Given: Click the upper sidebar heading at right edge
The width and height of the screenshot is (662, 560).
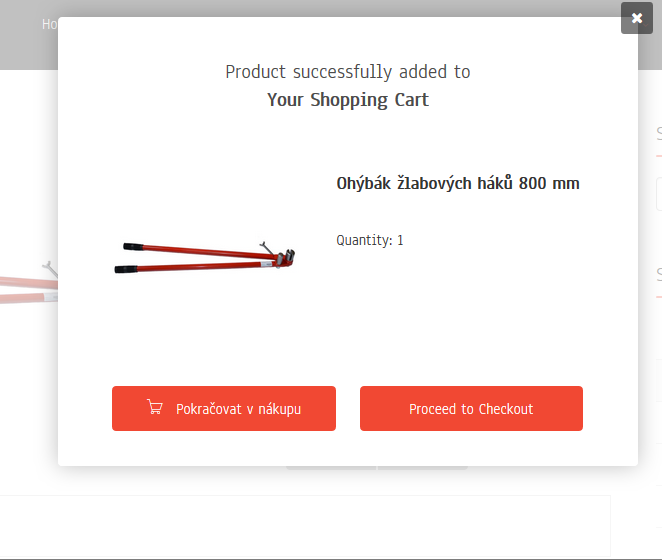Looking at the screenshot, I should 658,133.
